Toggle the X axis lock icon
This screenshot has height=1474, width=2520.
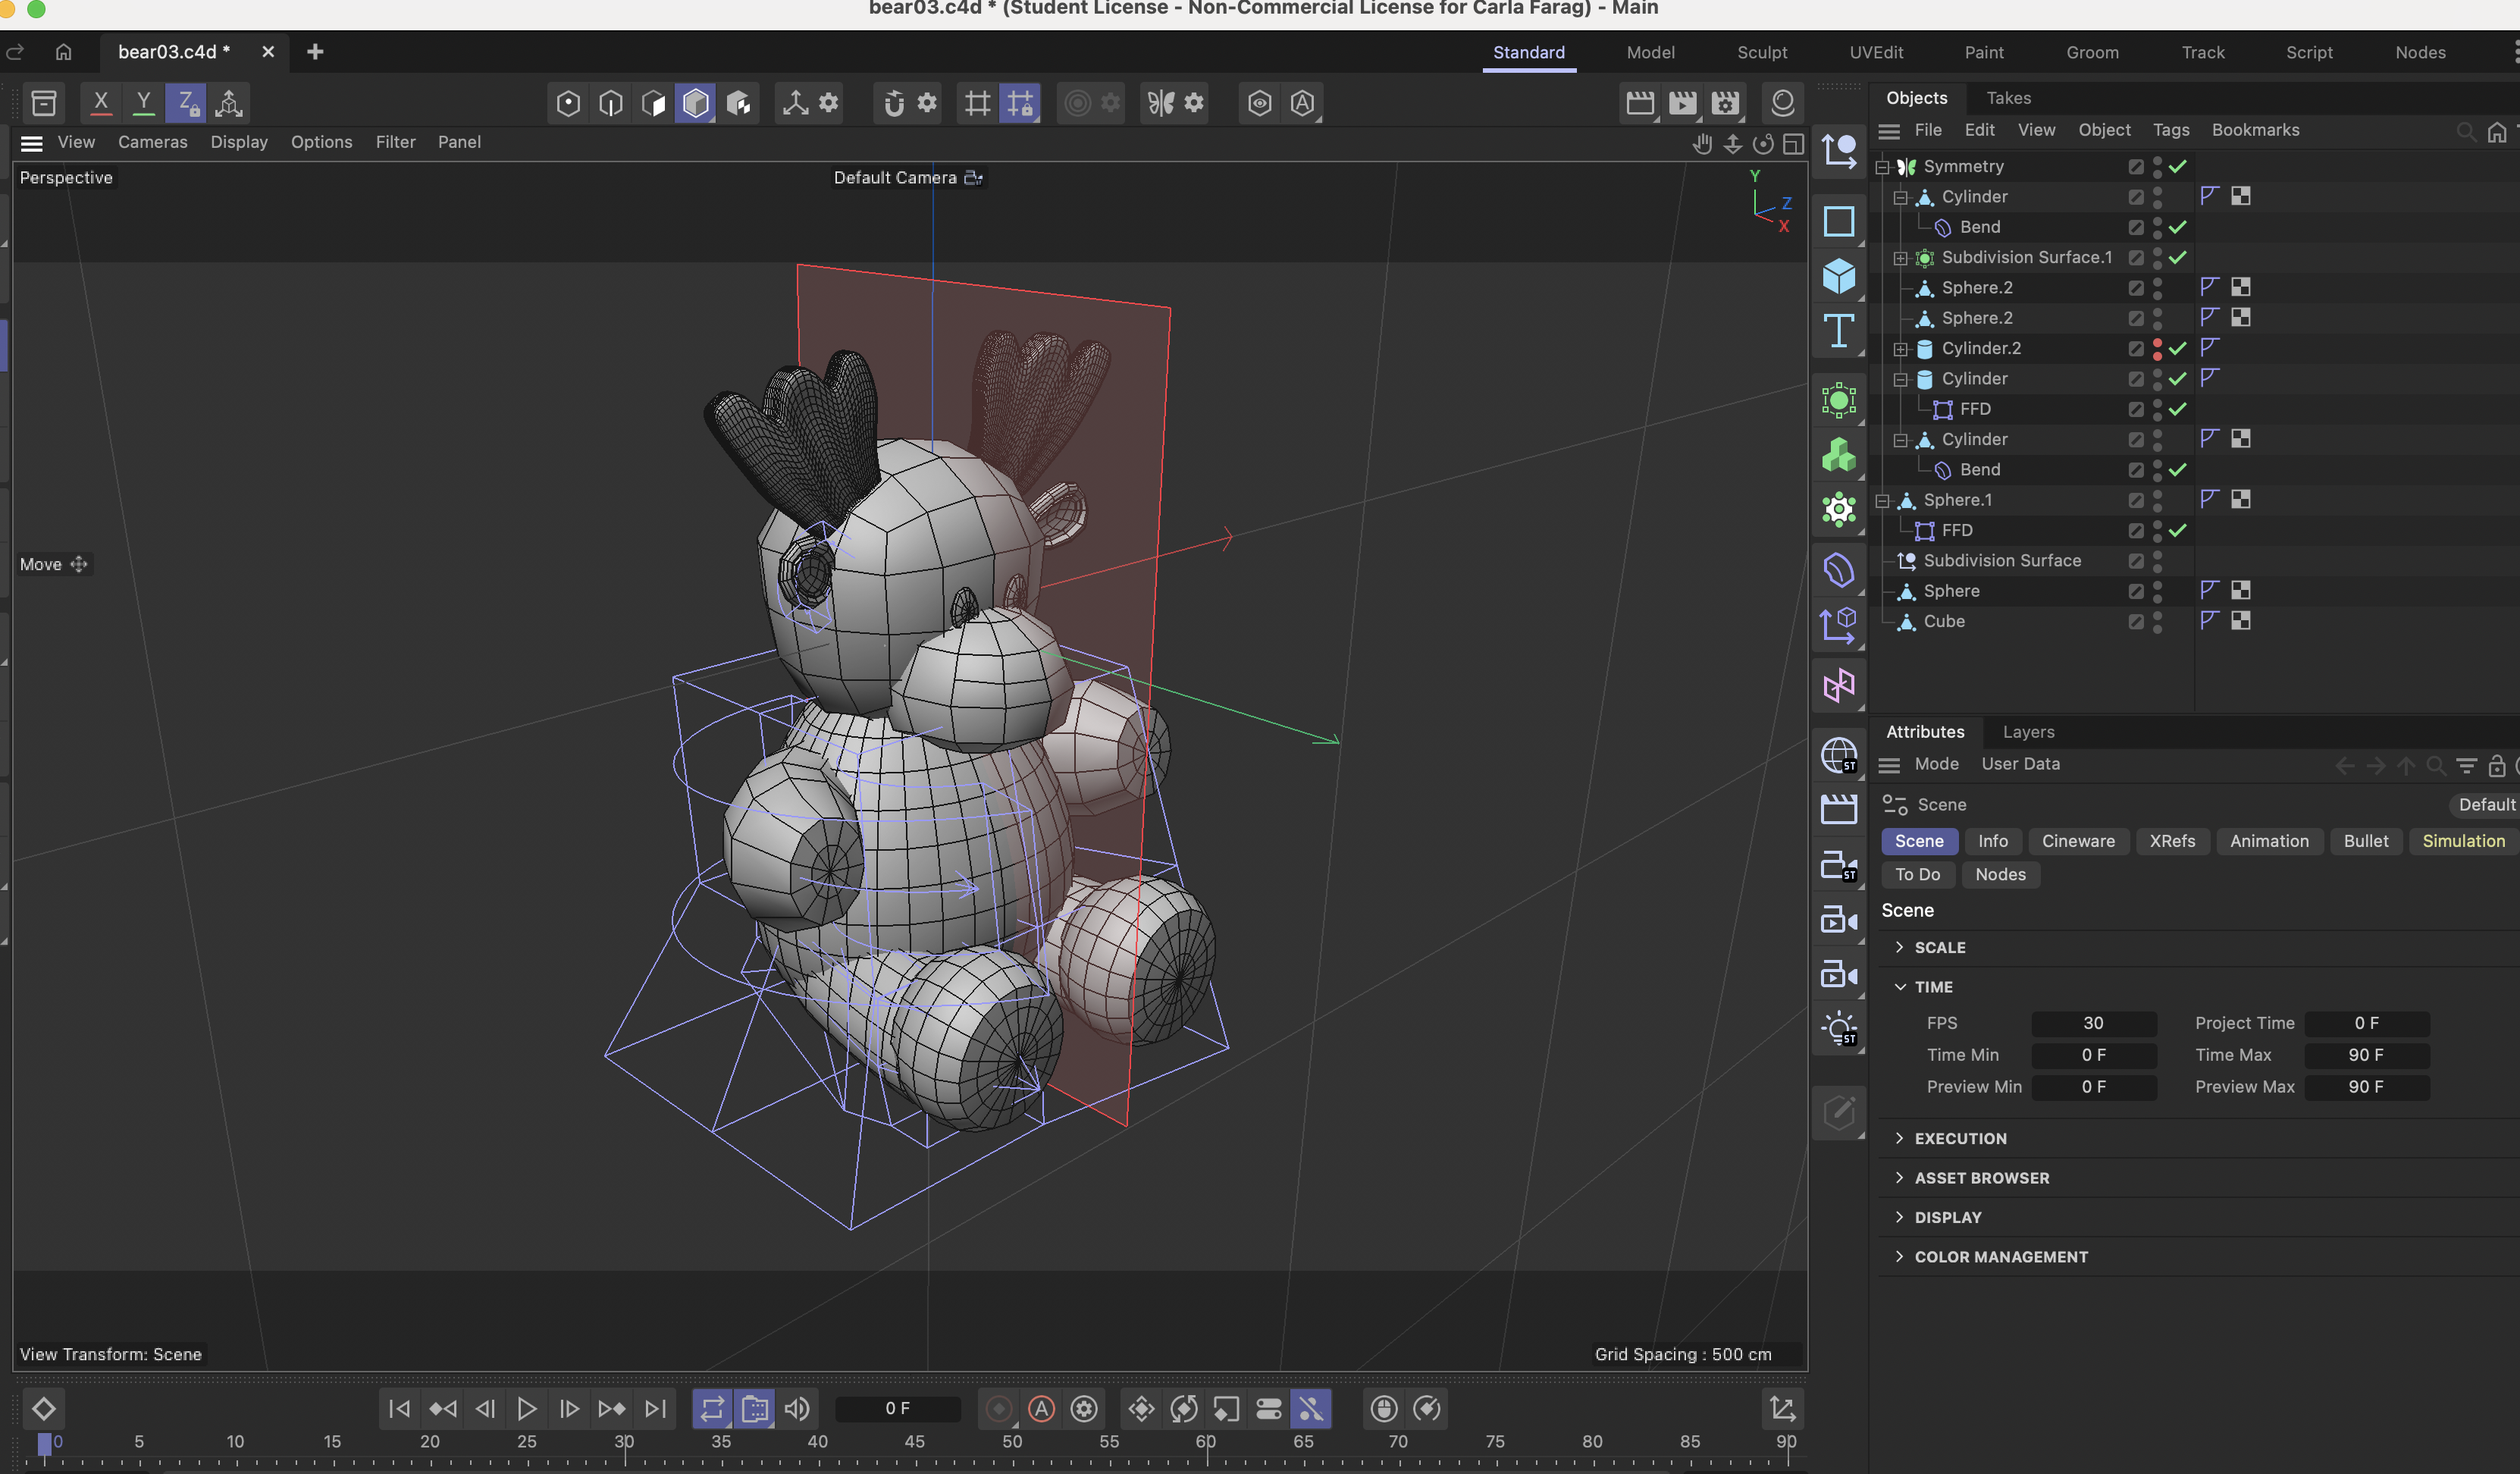pyautogui.click(x=100, y=103)
